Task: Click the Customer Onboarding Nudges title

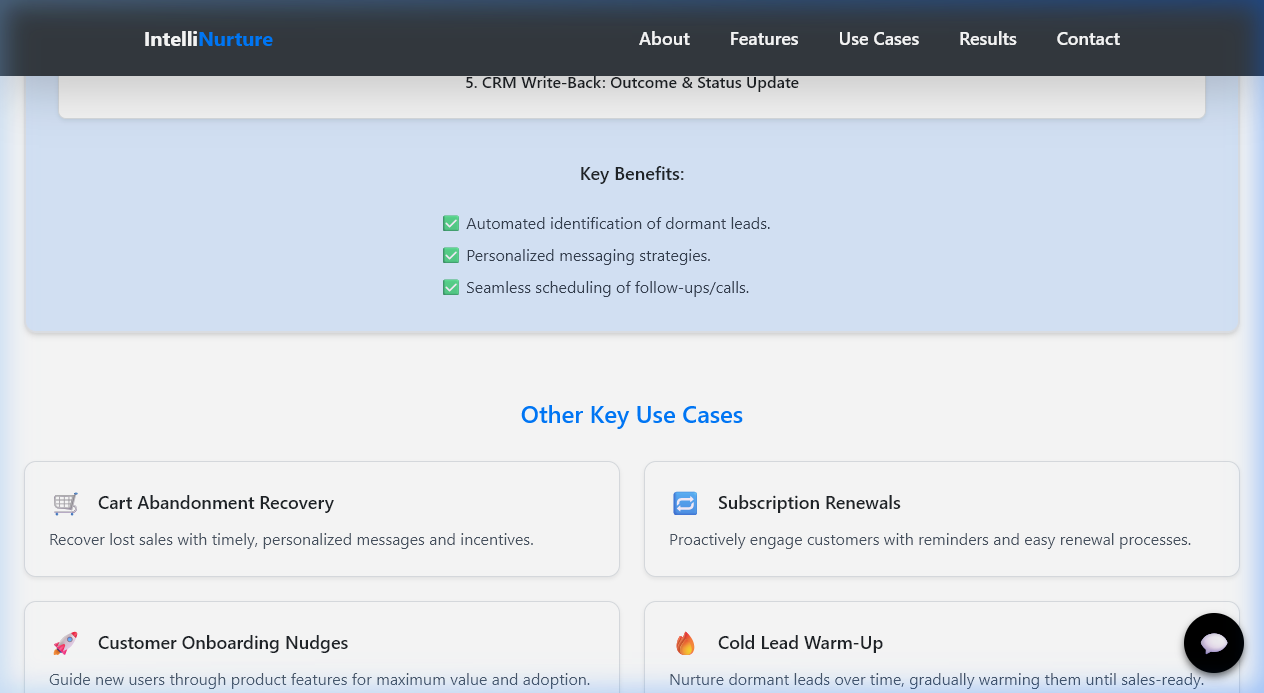Action: coord(223,643)
